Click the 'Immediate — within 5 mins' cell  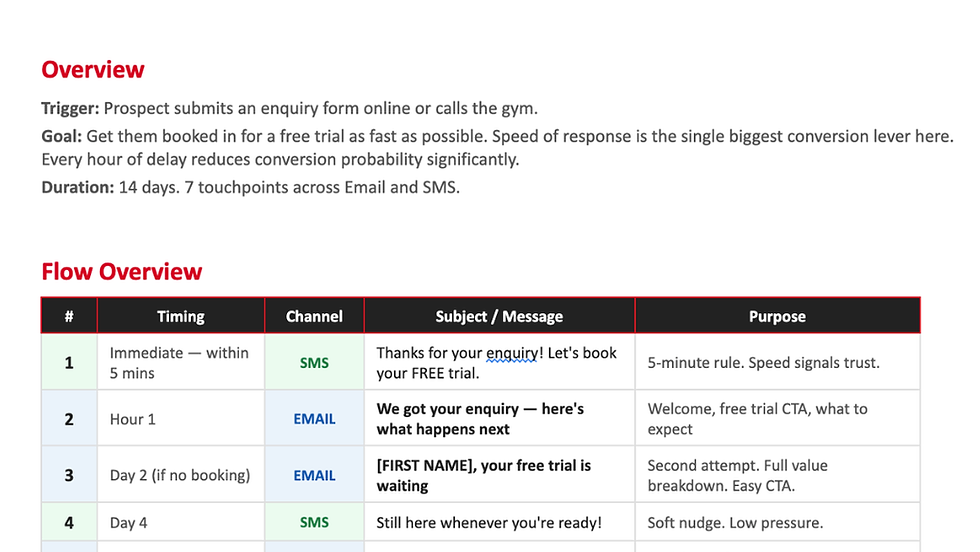pos(179,363)
